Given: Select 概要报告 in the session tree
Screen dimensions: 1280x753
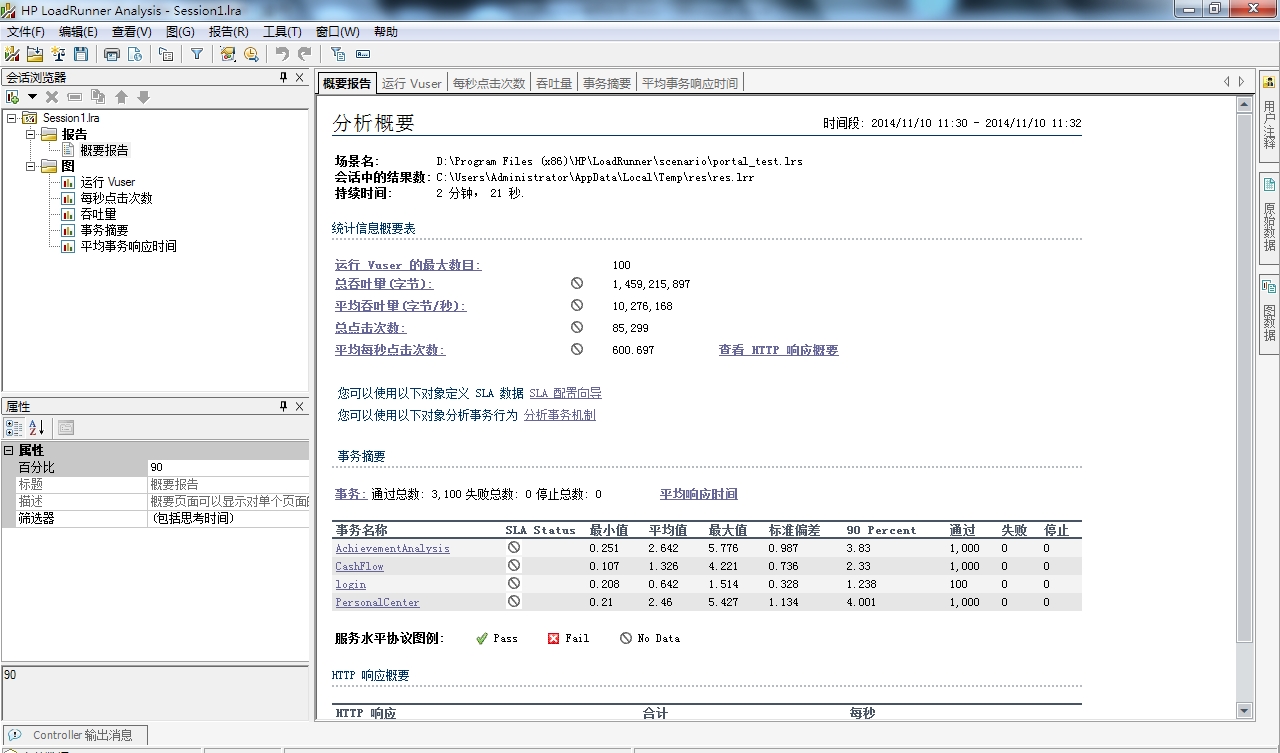Looking at the screenshot, I should (x=104, y=150).
